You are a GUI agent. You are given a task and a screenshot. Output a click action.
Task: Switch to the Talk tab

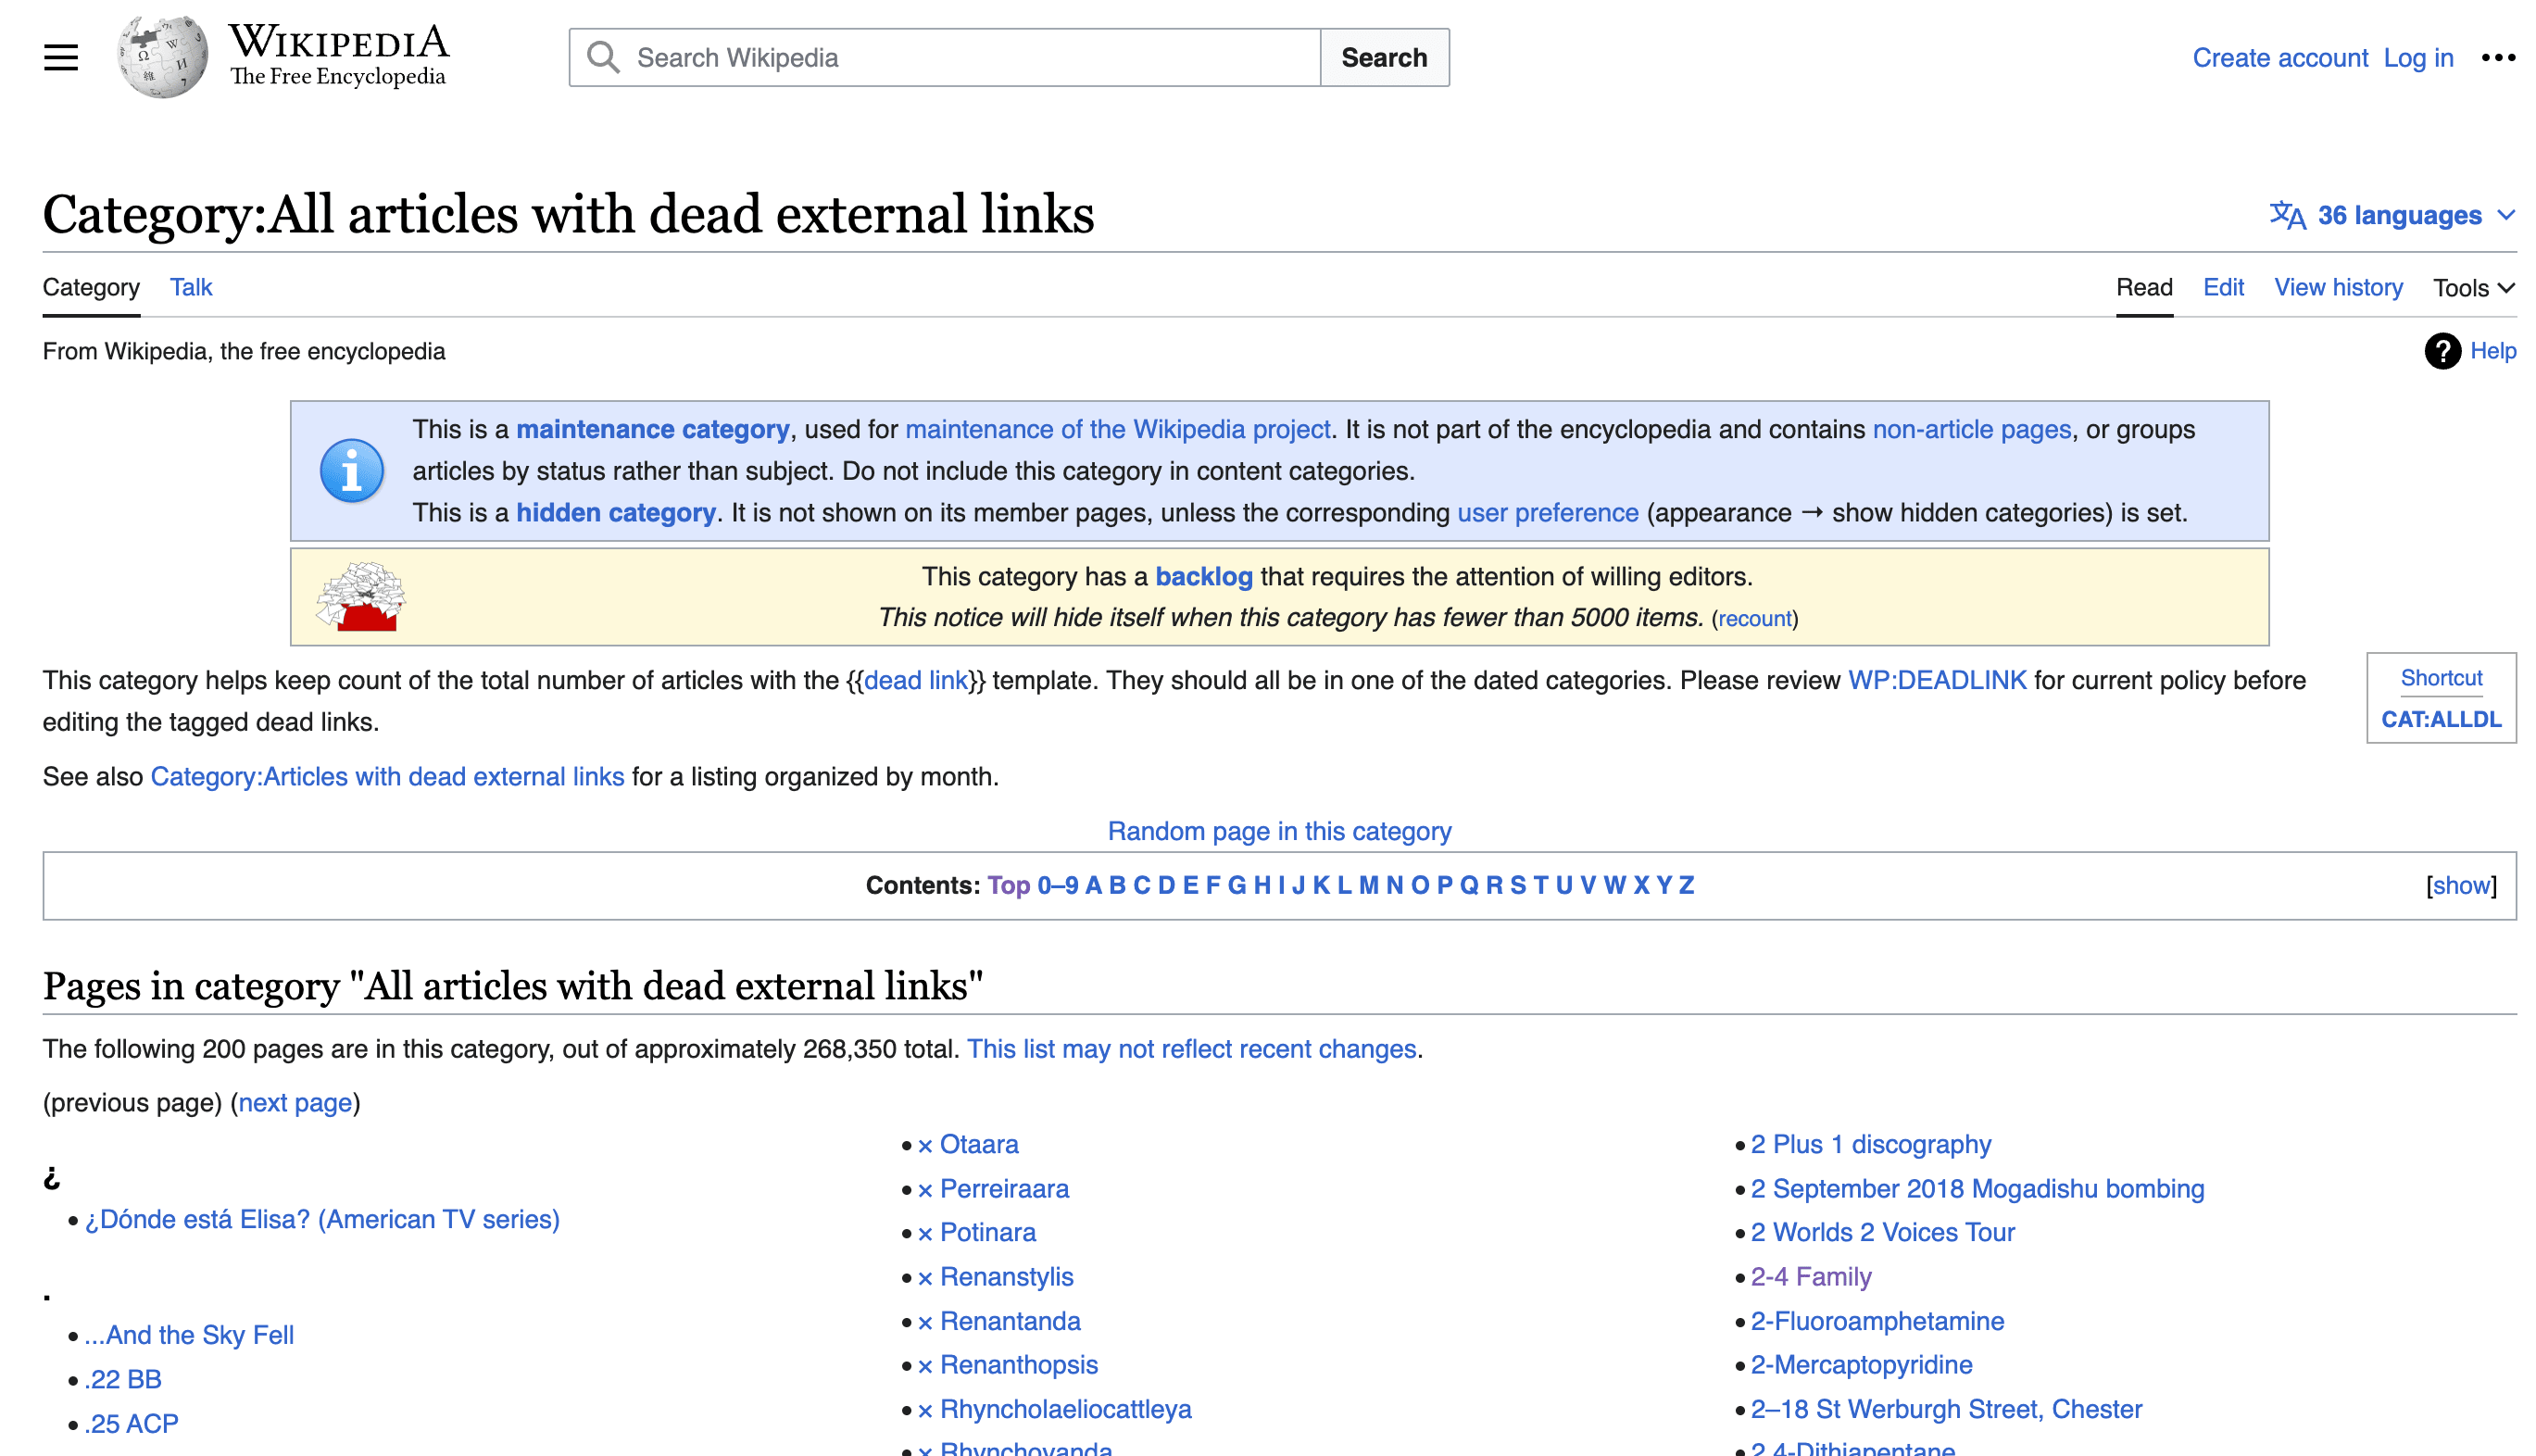(x=190, y=287)
